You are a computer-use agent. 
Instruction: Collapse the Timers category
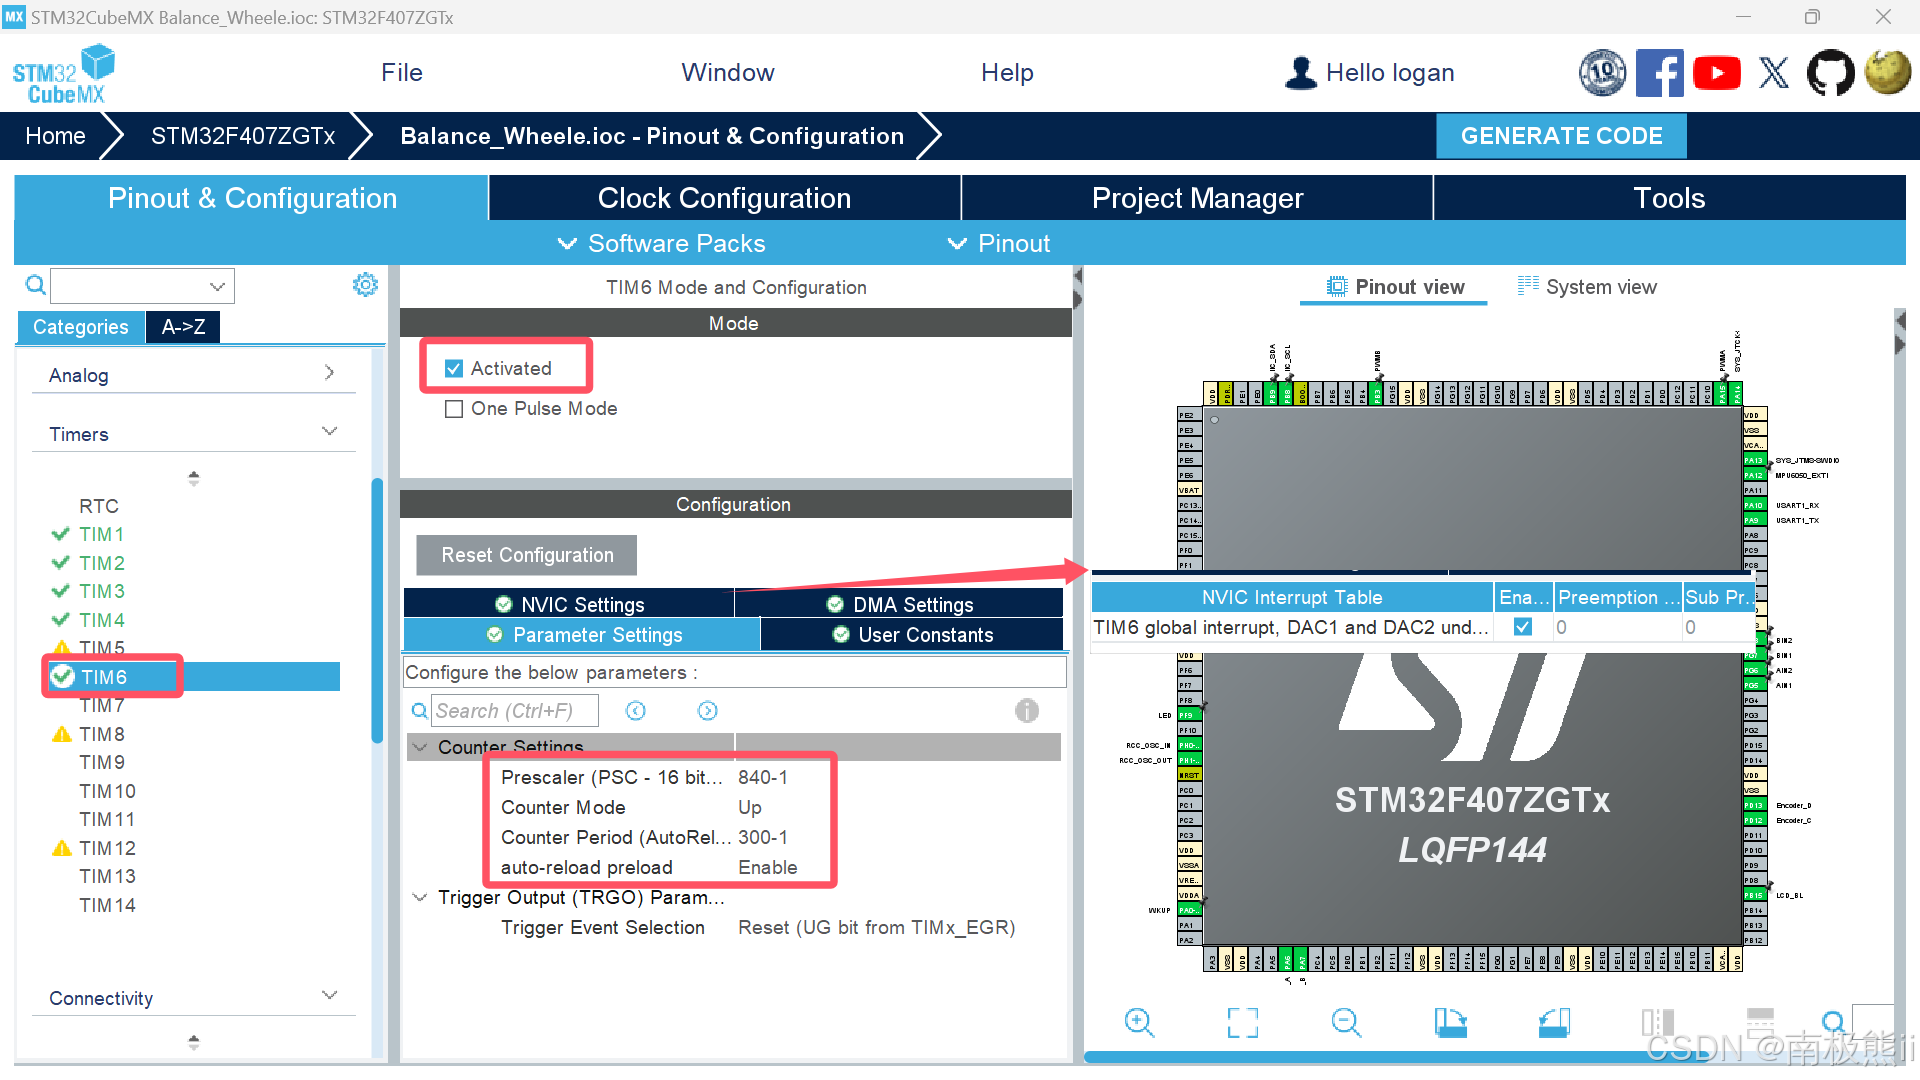[x=329, y=432]
